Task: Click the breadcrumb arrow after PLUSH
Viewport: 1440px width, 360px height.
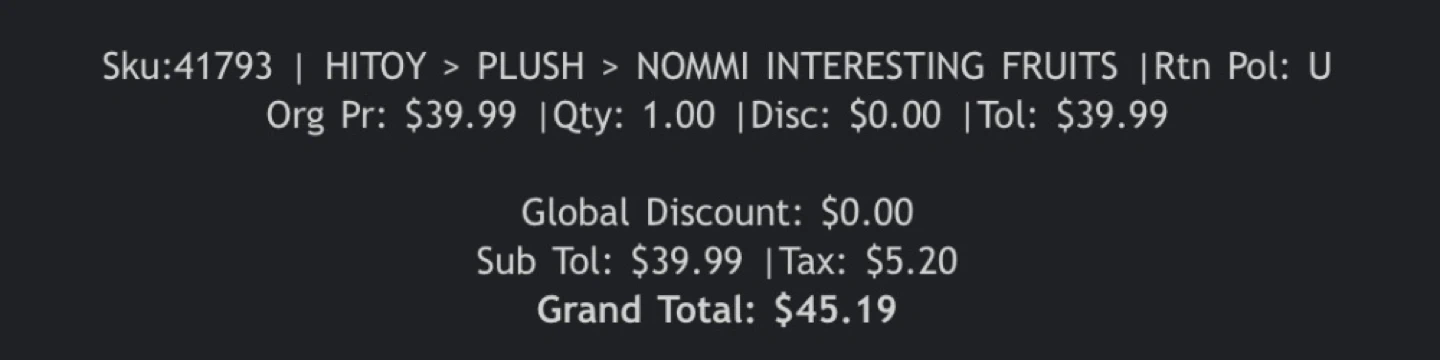Action: [x=612, y=69]
